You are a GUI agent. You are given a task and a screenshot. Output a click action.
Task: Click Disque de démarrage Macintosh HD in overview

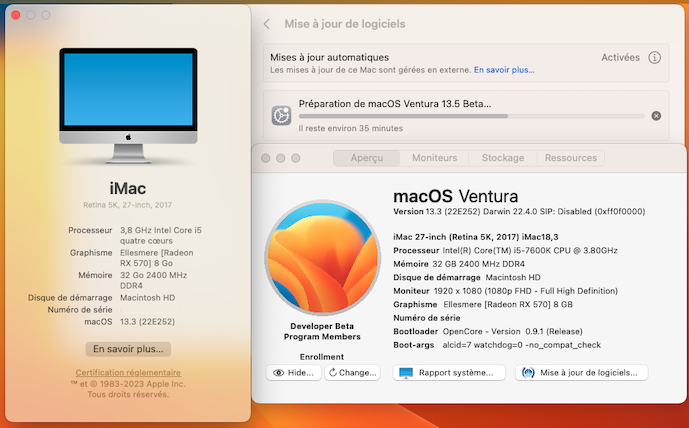(x=467, y=278)
